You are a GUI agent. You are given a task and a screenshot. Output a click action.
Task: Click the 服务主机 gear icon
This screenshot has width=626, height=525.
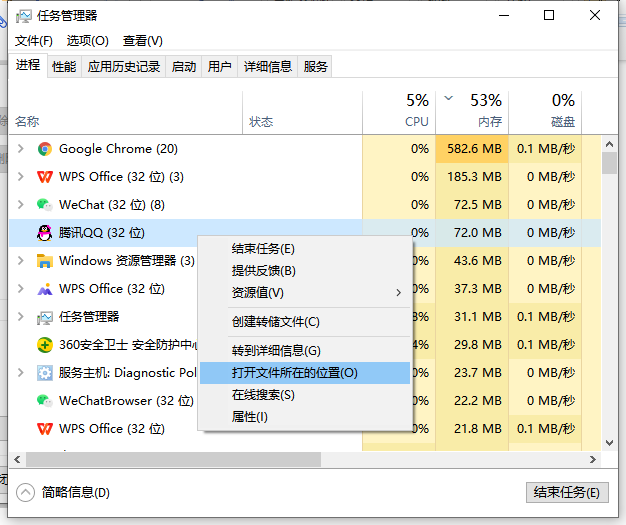click(x=44, y=373)
